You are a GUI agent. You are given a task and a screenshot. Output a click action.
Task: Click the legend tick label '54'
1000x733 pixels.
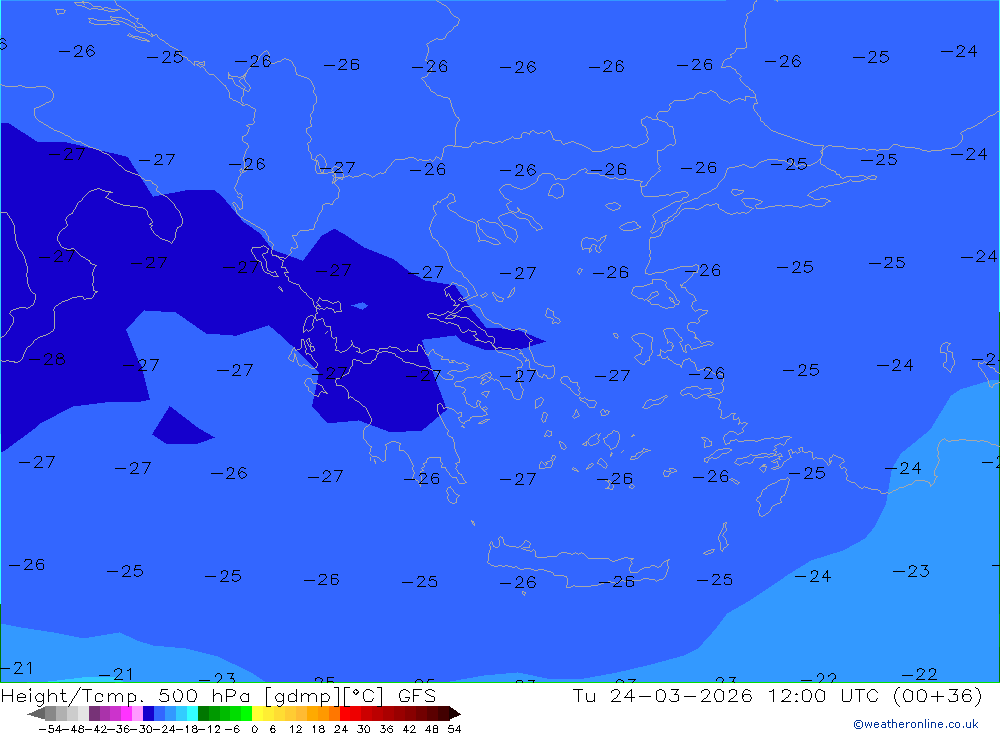click(454, 729)
